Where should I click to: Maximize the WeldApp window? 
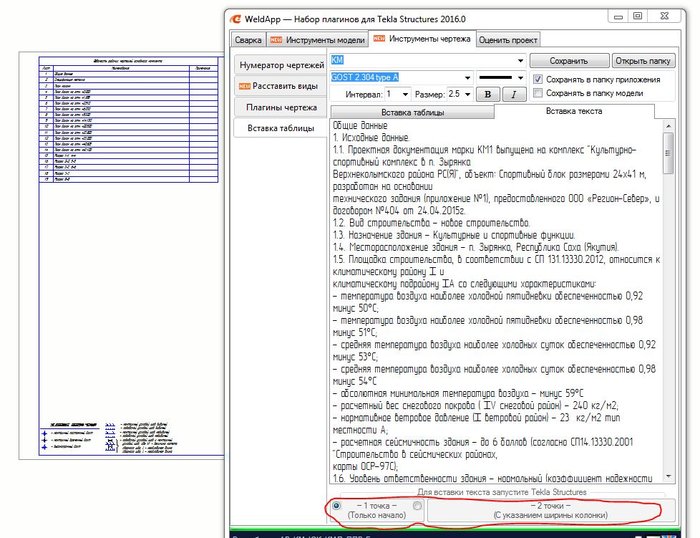[638, 16]
